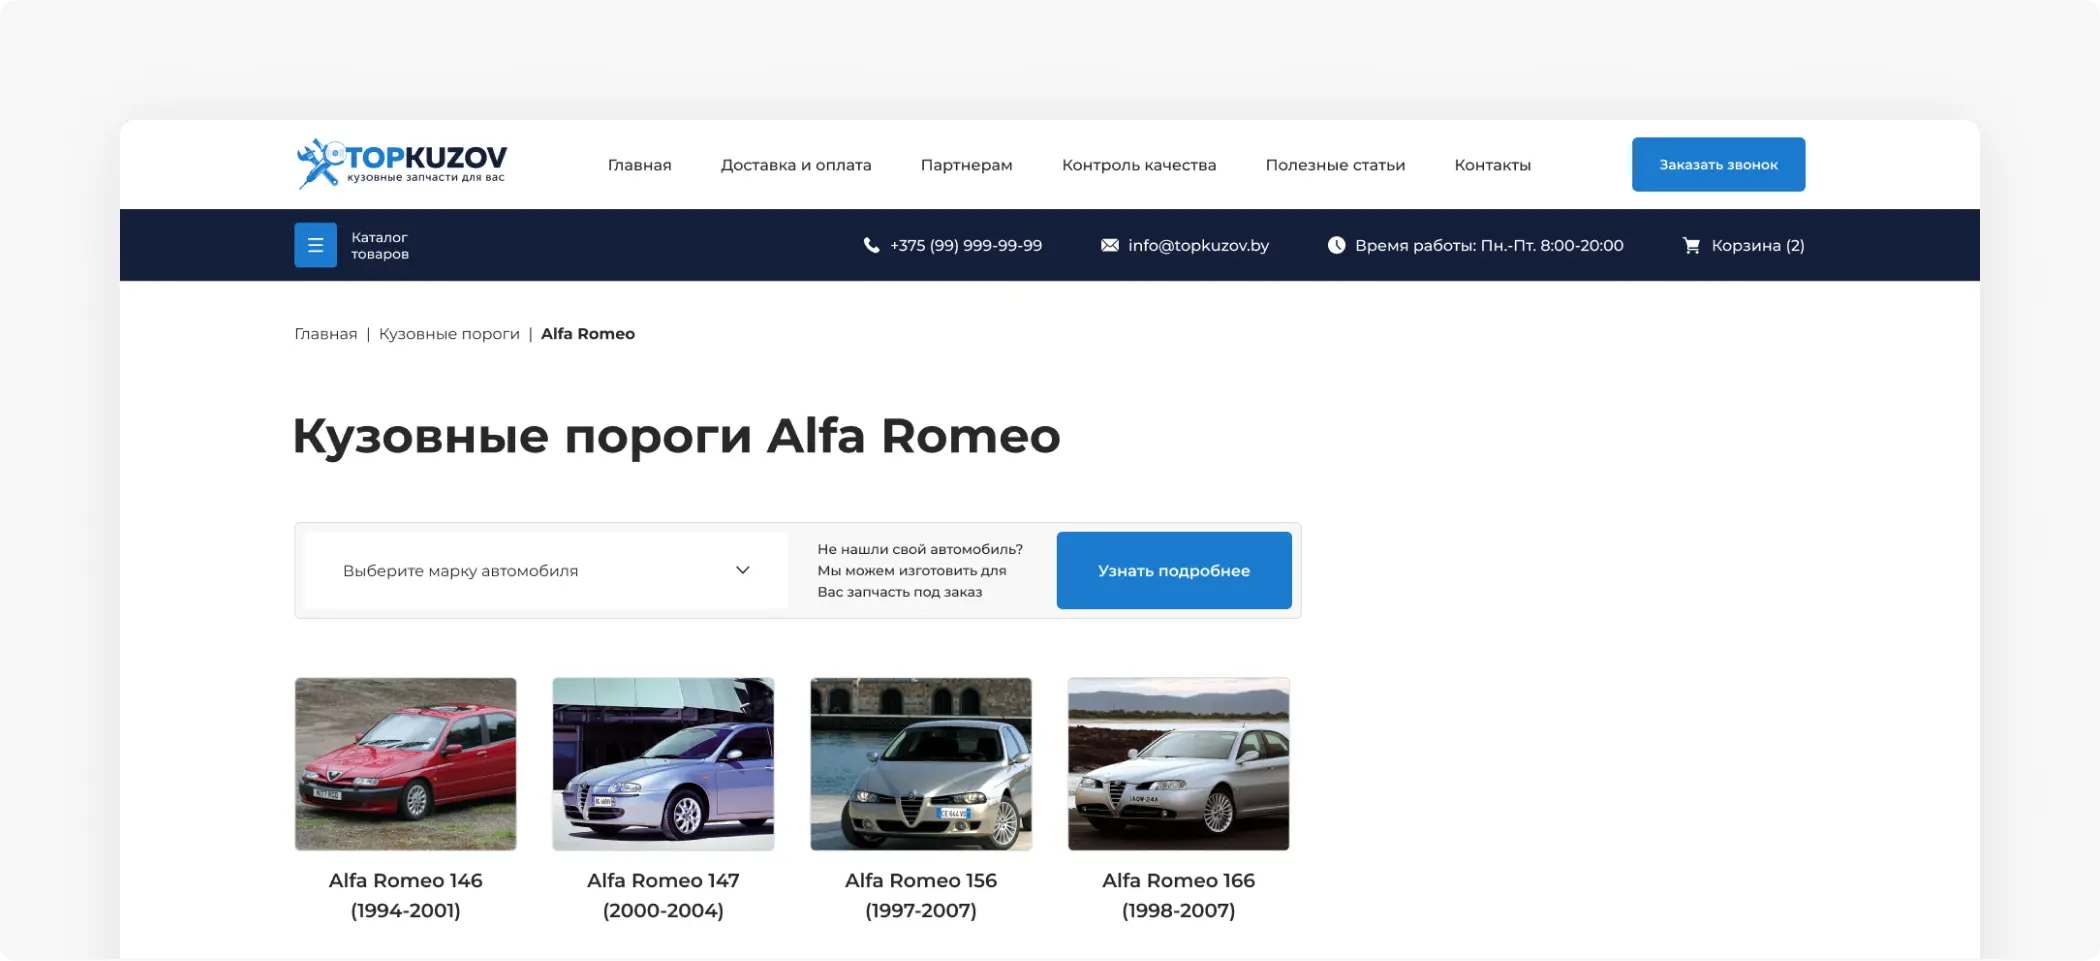The width and height of the screenshot is (2100, 961).
Task: Go to the Главная menu item
Action: pyautogui.click(x=639, y=165)
